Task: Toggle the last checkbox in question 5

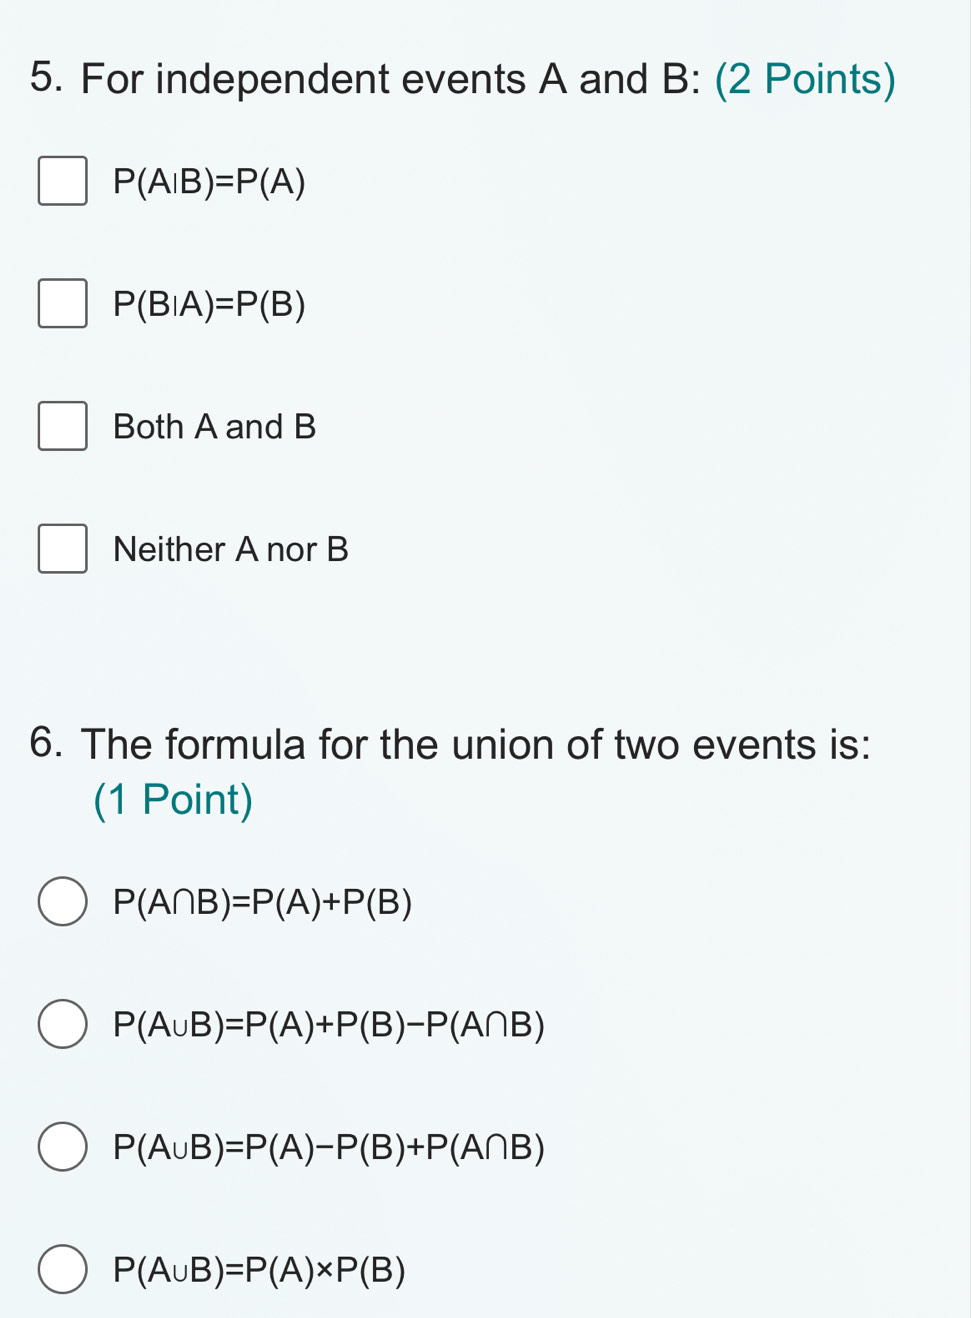Action: click(63, 548)
